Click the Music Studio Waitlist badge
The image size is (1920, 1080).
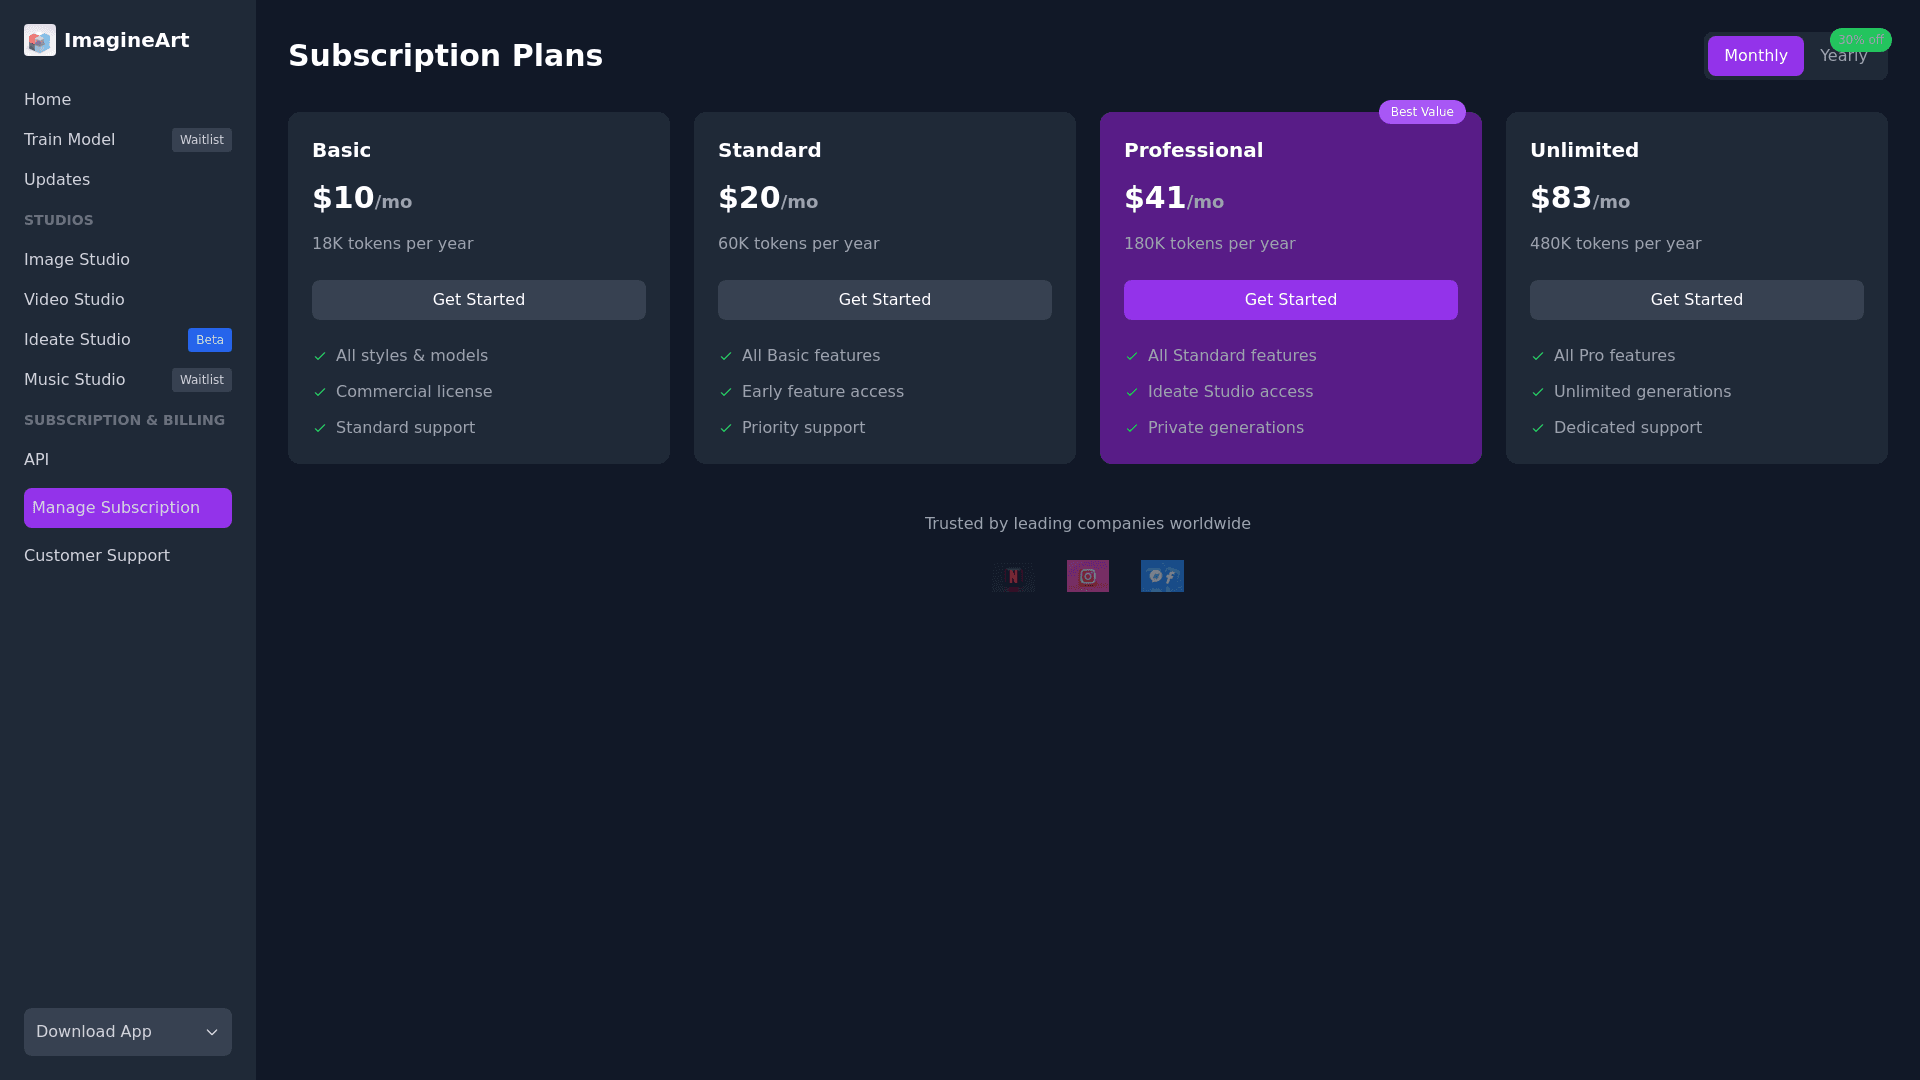coord(202,380)
